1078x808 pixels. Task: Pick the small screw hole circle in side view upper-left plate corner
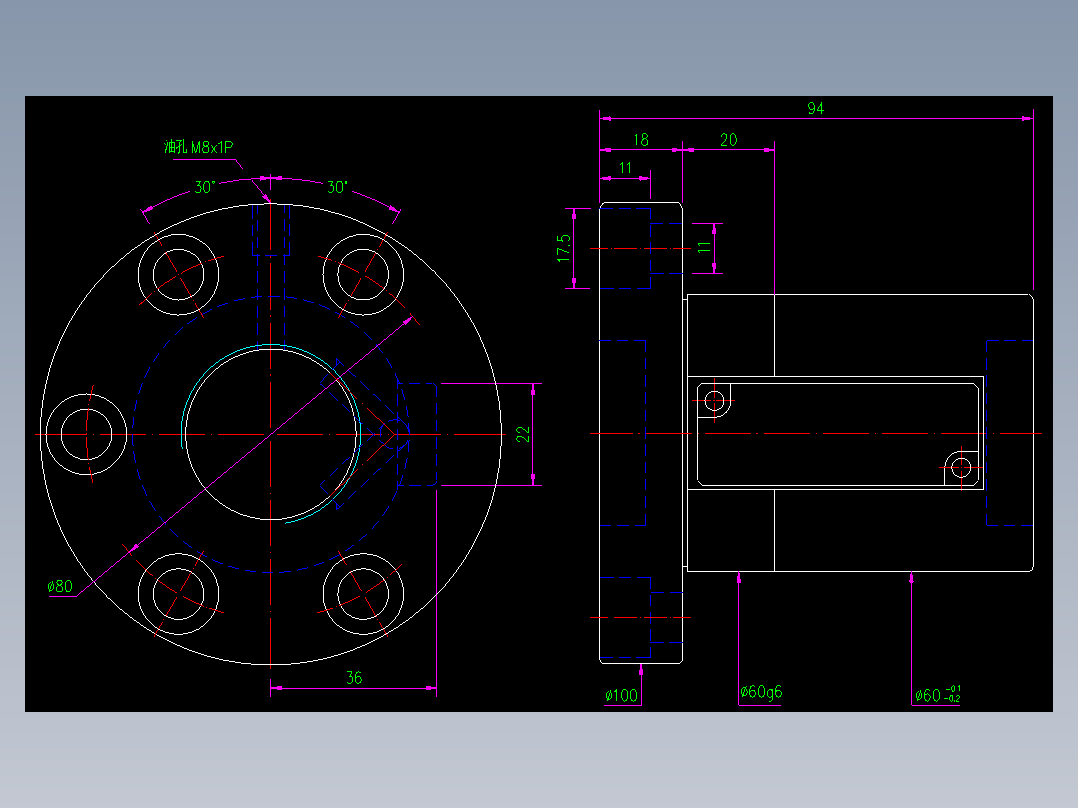(714, 400)
